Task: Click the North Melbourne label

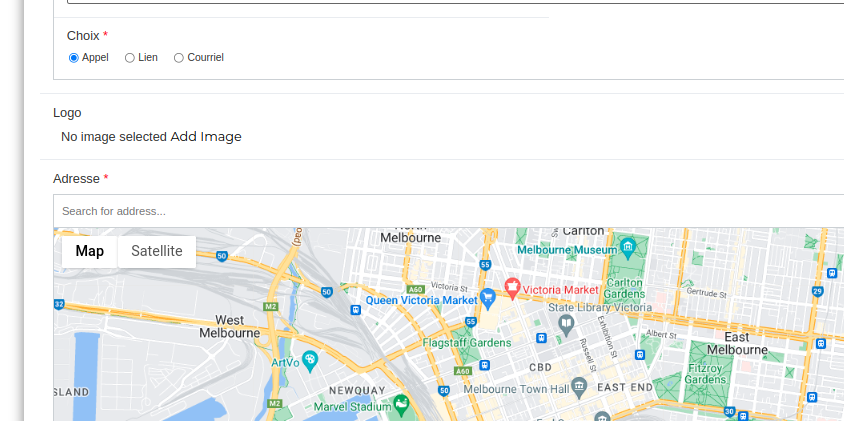Action: pos(411,233)
